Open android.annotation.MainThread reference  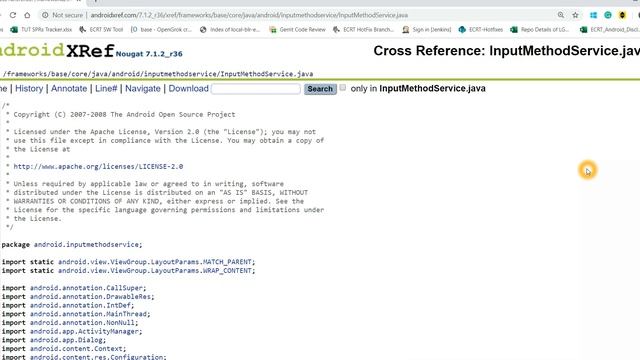(88, 314)
